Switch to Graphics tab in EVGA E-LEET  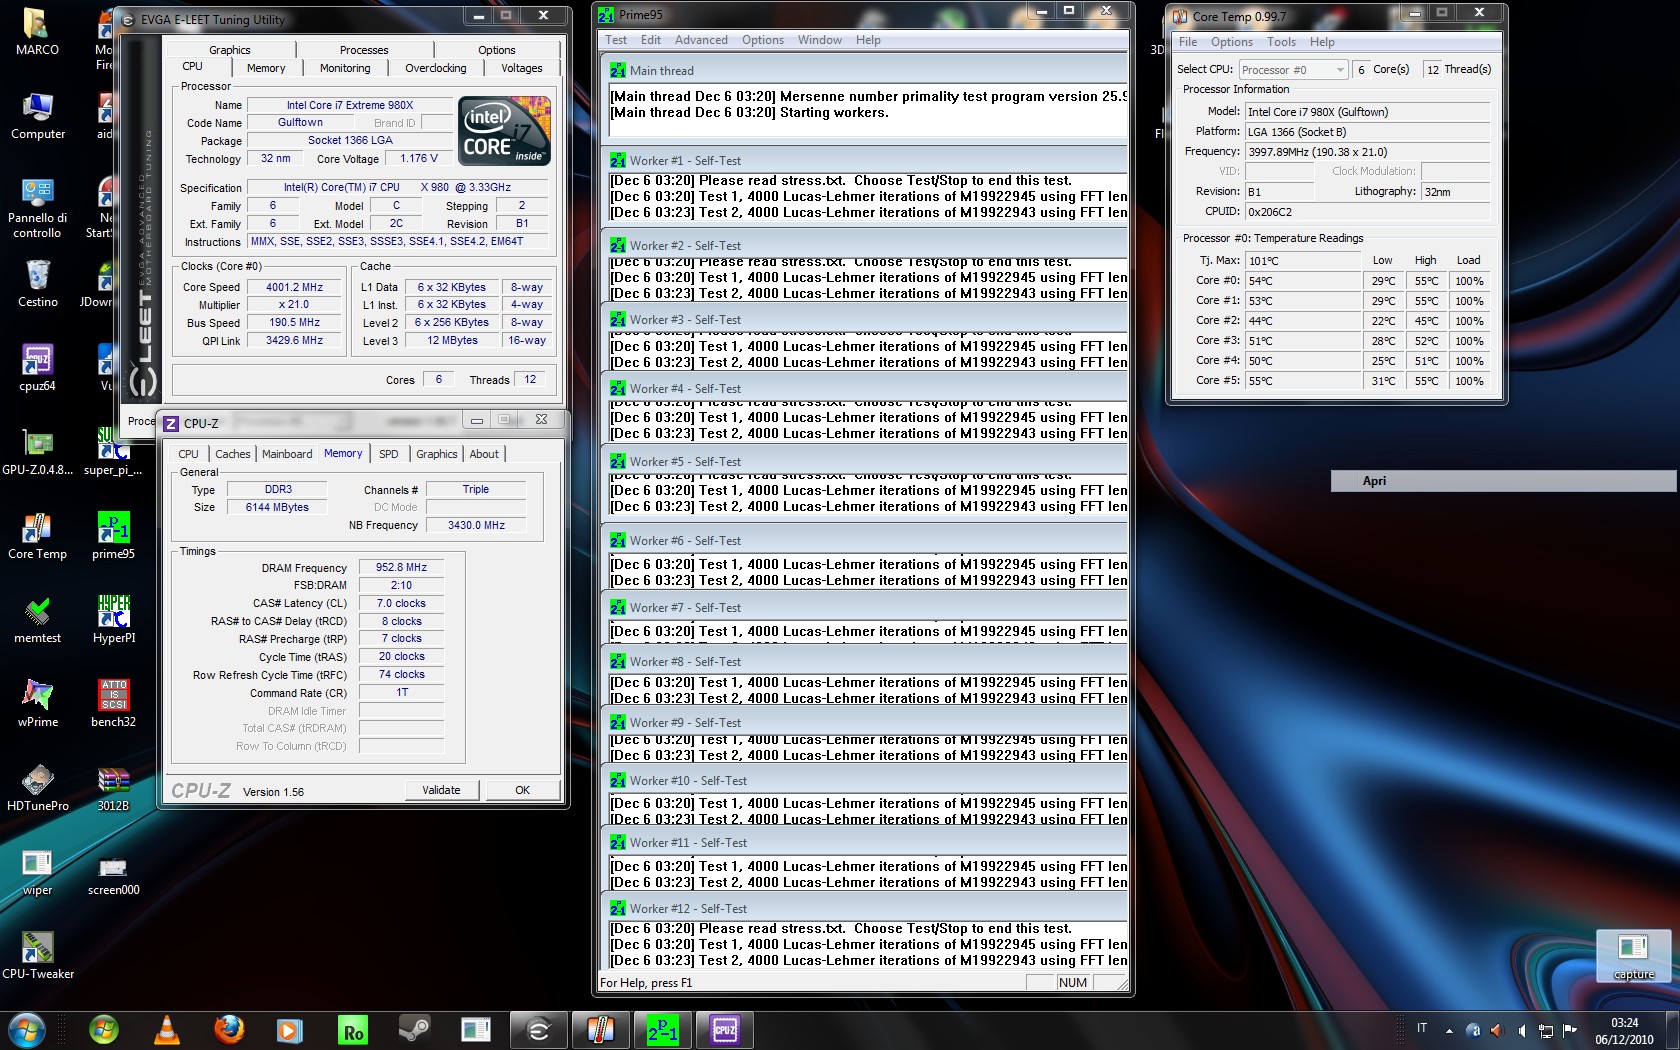point(229,50)
